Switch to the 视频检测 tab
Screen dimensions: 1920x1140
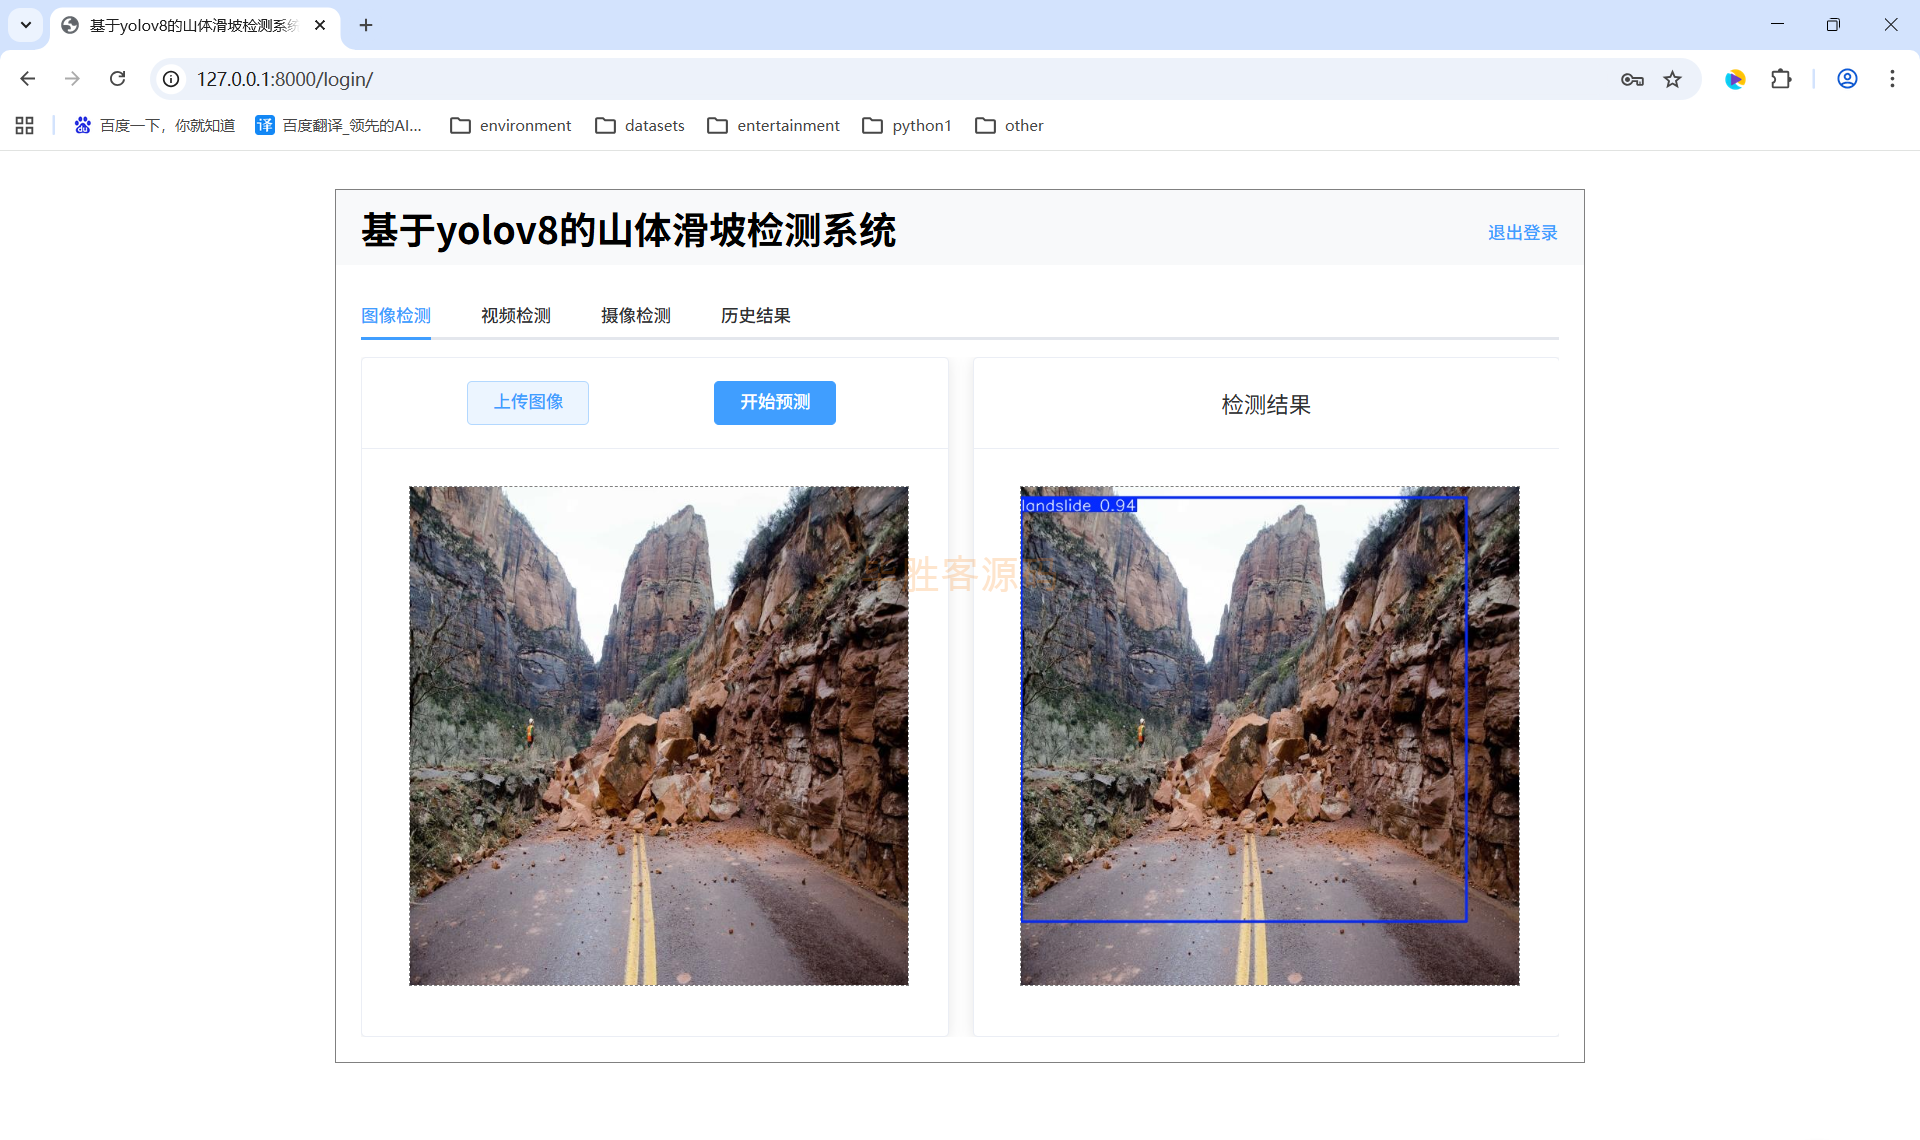pos(515,316)
